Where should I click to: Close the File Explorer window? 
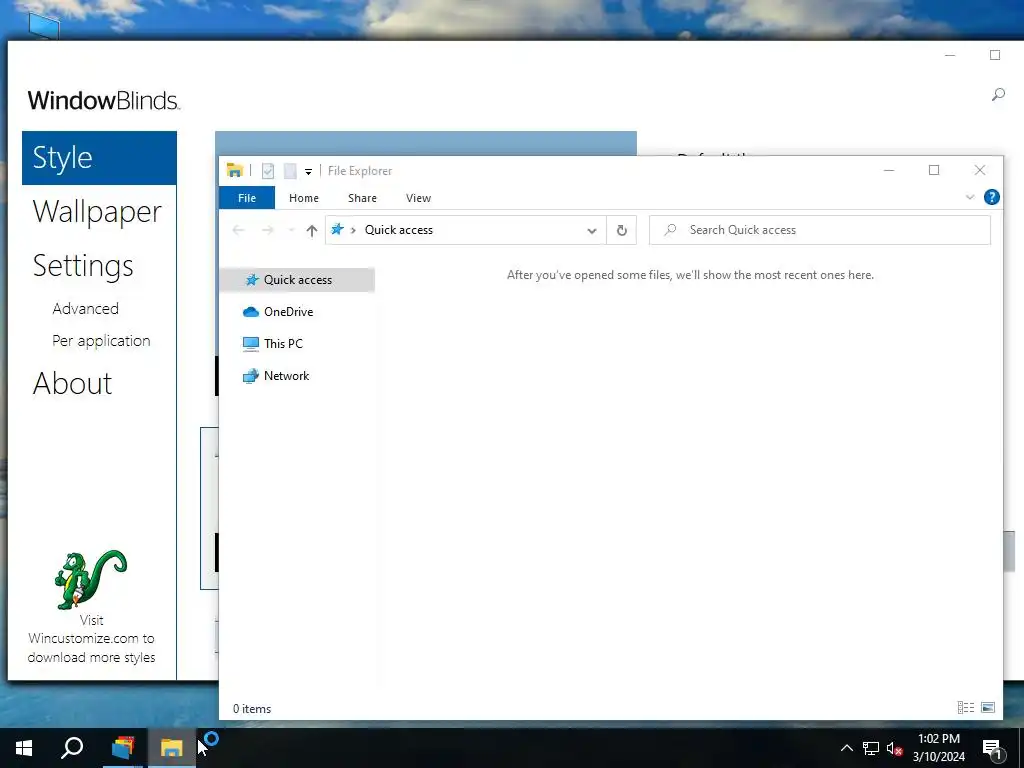tap(980, 170)
